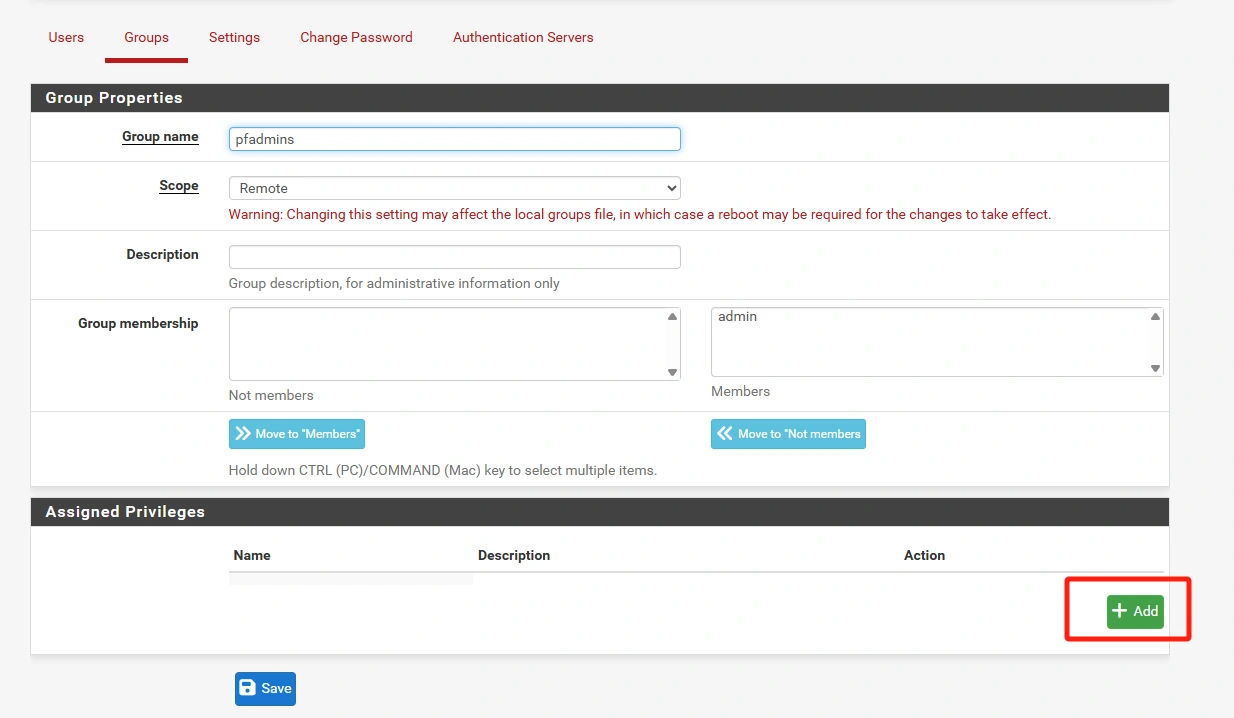Click the Not members list box
This screenshot has height=718, width=1234.
pyautogui.click(x=455, y=344)
